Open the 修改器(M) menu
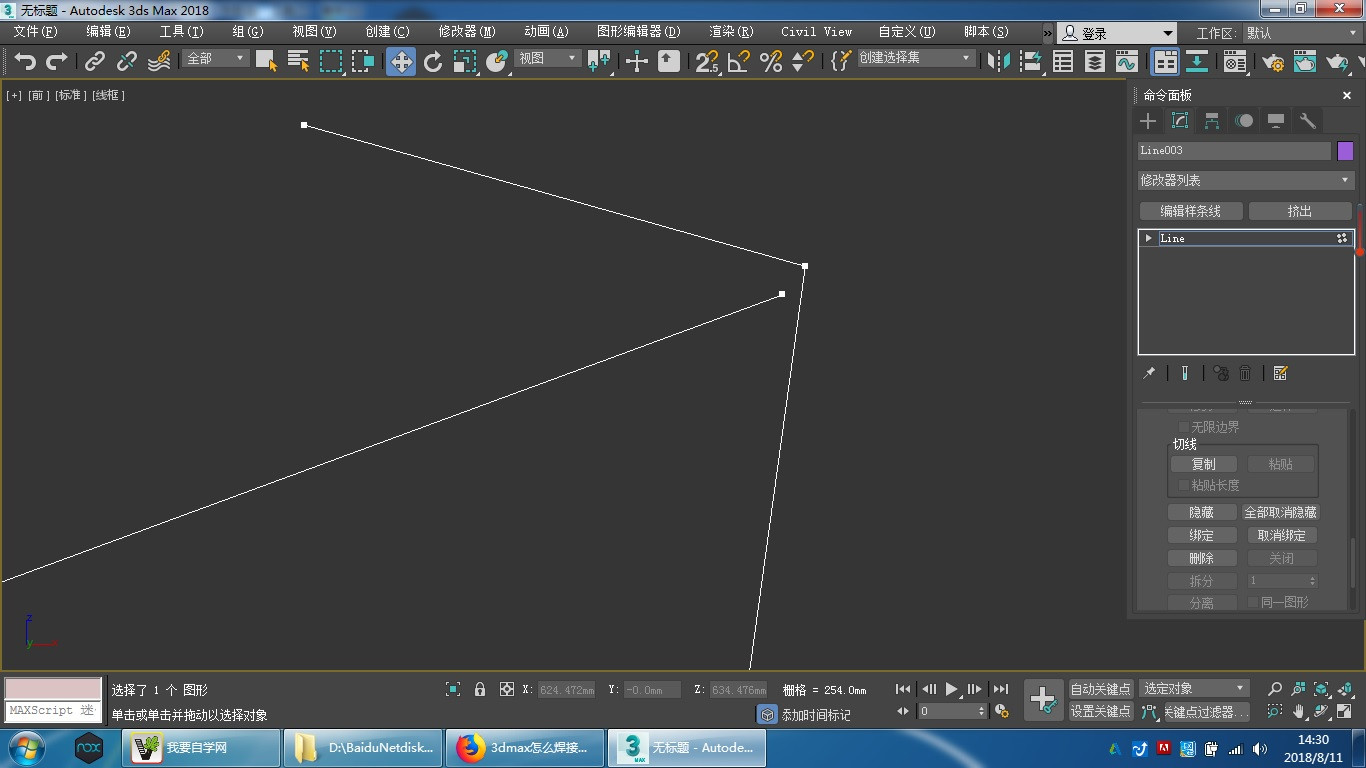Image resolution: width=1366 pixels, height=768 pixels. click(467, 32)
